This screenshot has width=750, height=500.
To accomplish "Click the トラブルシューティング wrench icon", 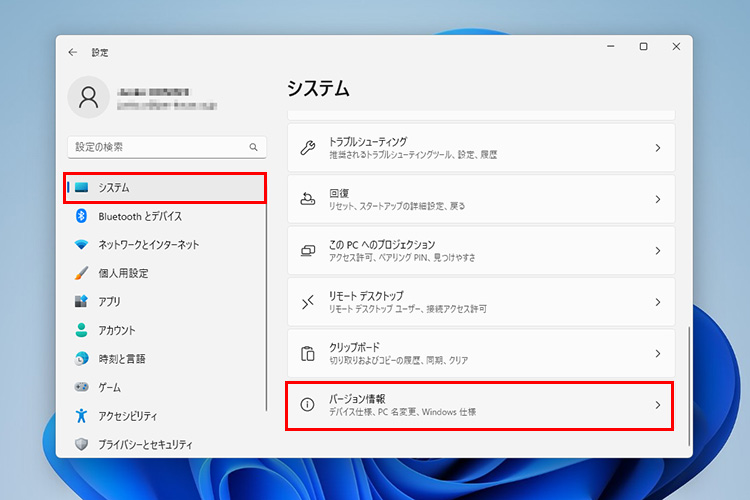I will point(308,148).
